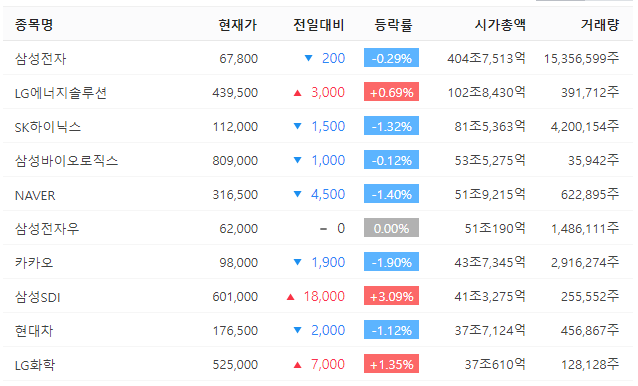Screen dimensions: 638x386
Task: Click the current price 98,000
Action: (238, 263)
